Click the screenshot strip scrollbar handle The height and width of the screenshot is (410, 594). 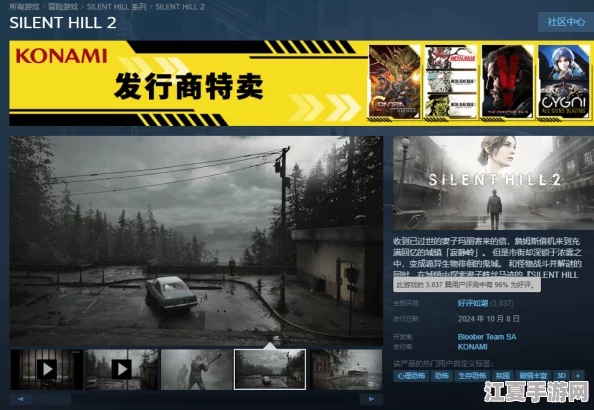click(52, 399)
